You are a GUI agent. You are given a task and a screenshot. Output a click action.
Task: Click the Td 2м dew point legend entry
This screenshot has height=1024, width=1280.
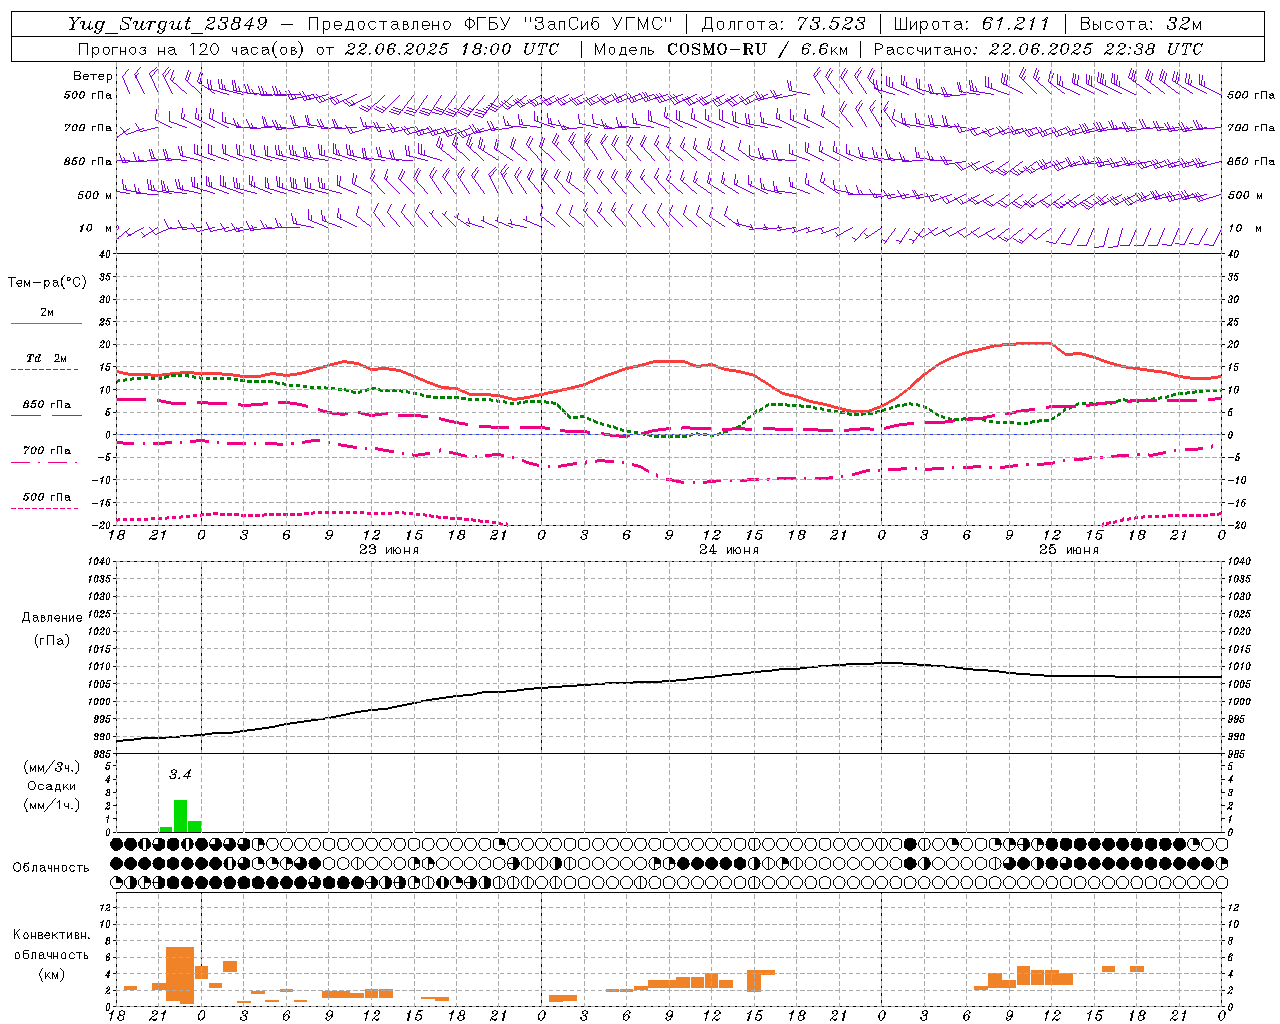click(46, 358)
